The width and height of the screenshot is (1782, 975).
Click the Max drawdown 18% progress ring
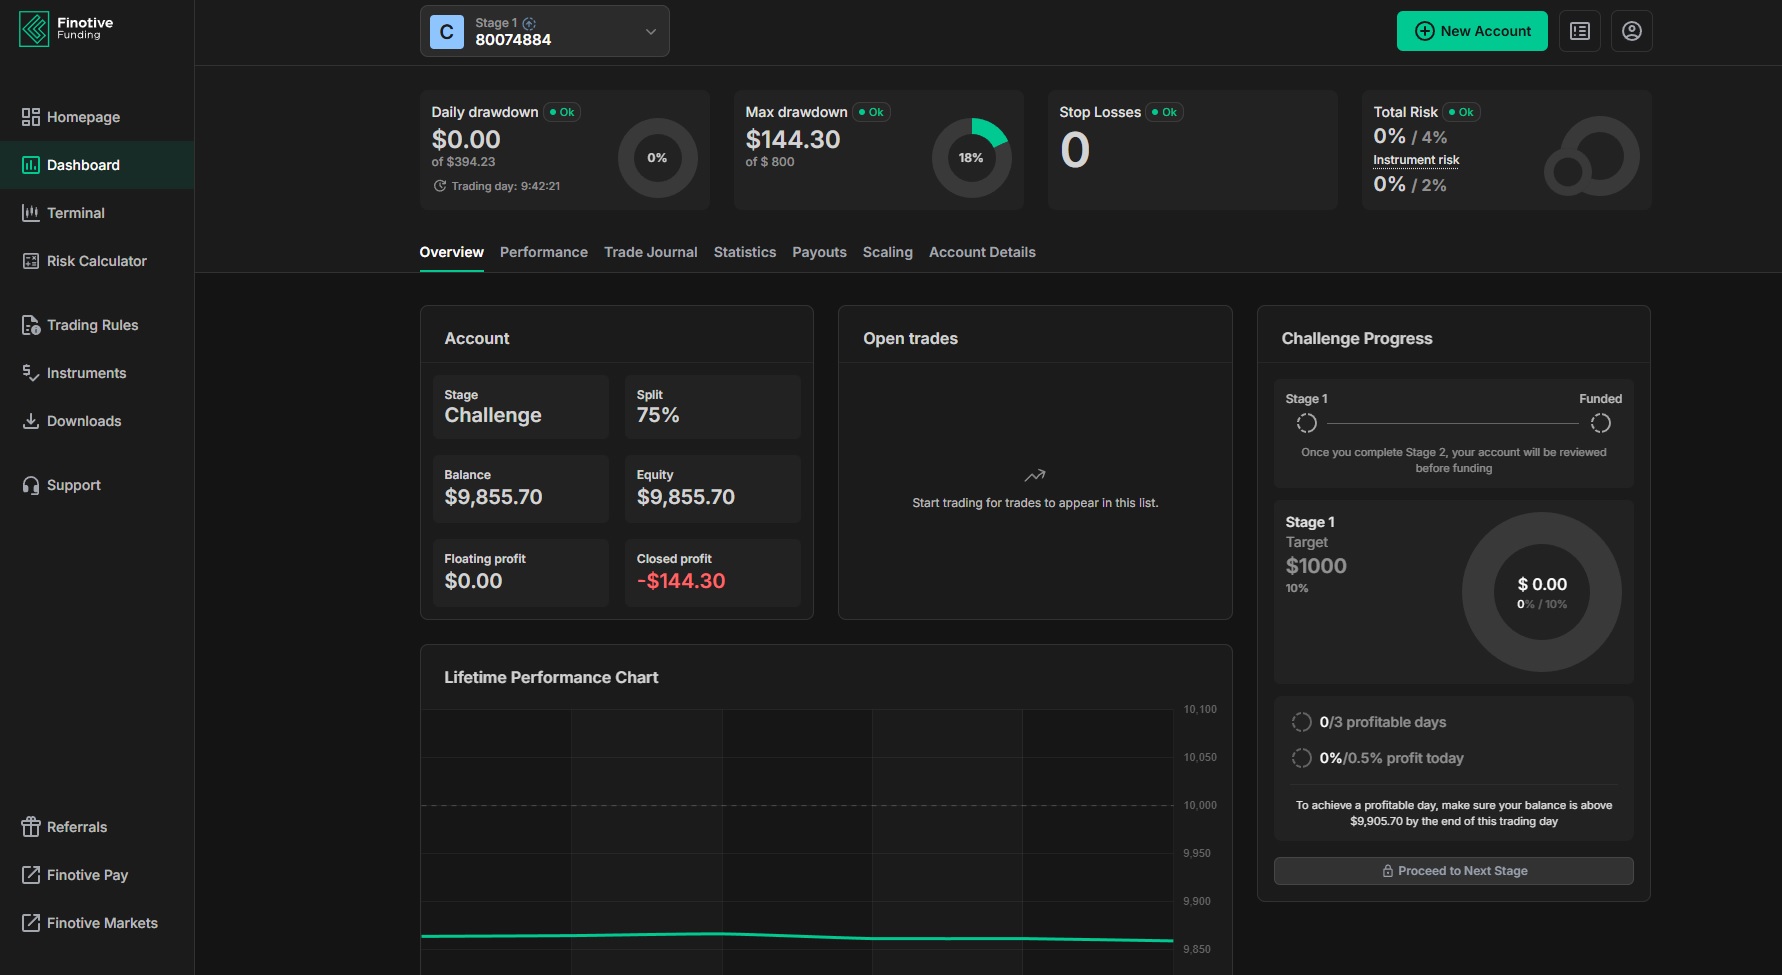click(x=971, y=158)
